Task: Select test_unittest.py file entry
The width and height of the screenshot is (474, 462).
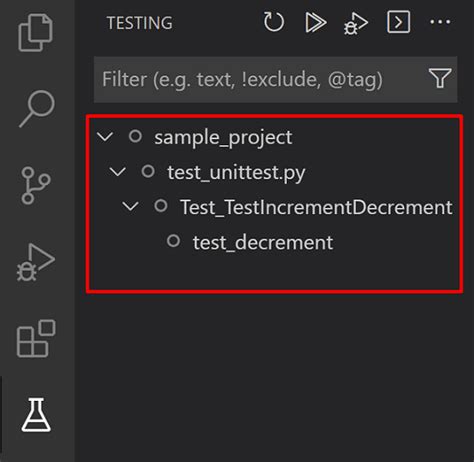Action: click(x=236, y=173)
